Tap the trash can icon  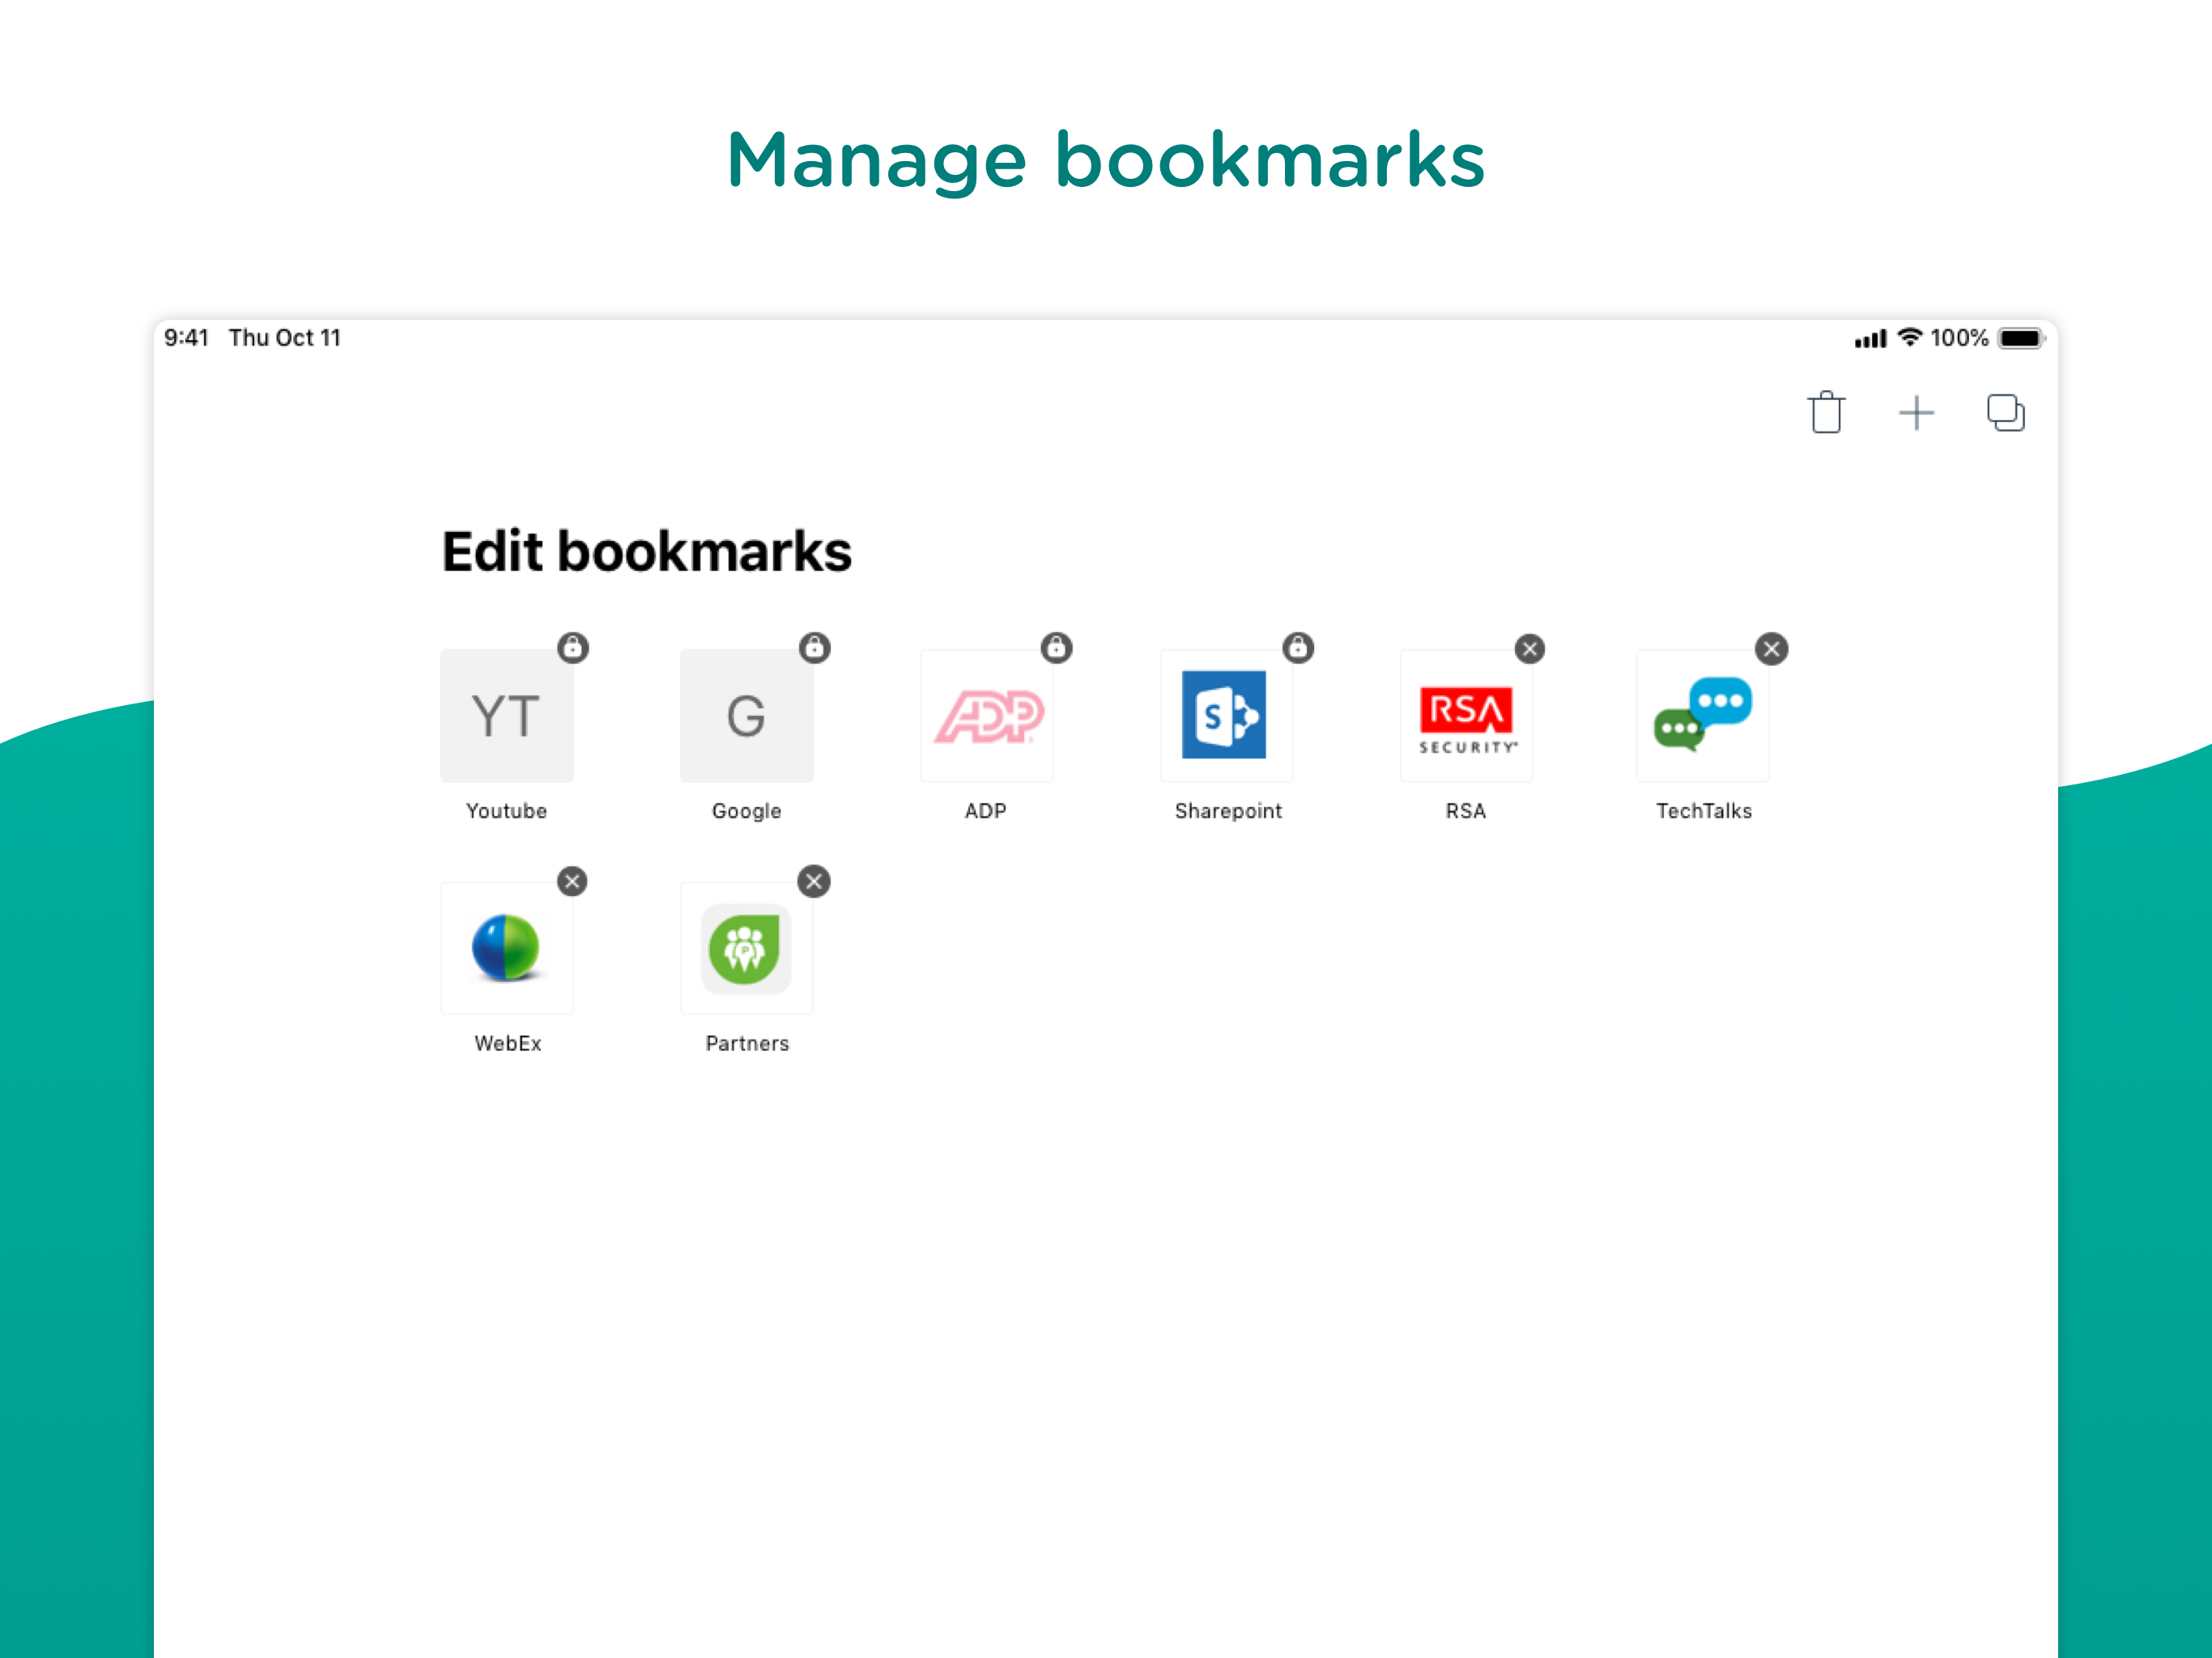click(1826, 413)
